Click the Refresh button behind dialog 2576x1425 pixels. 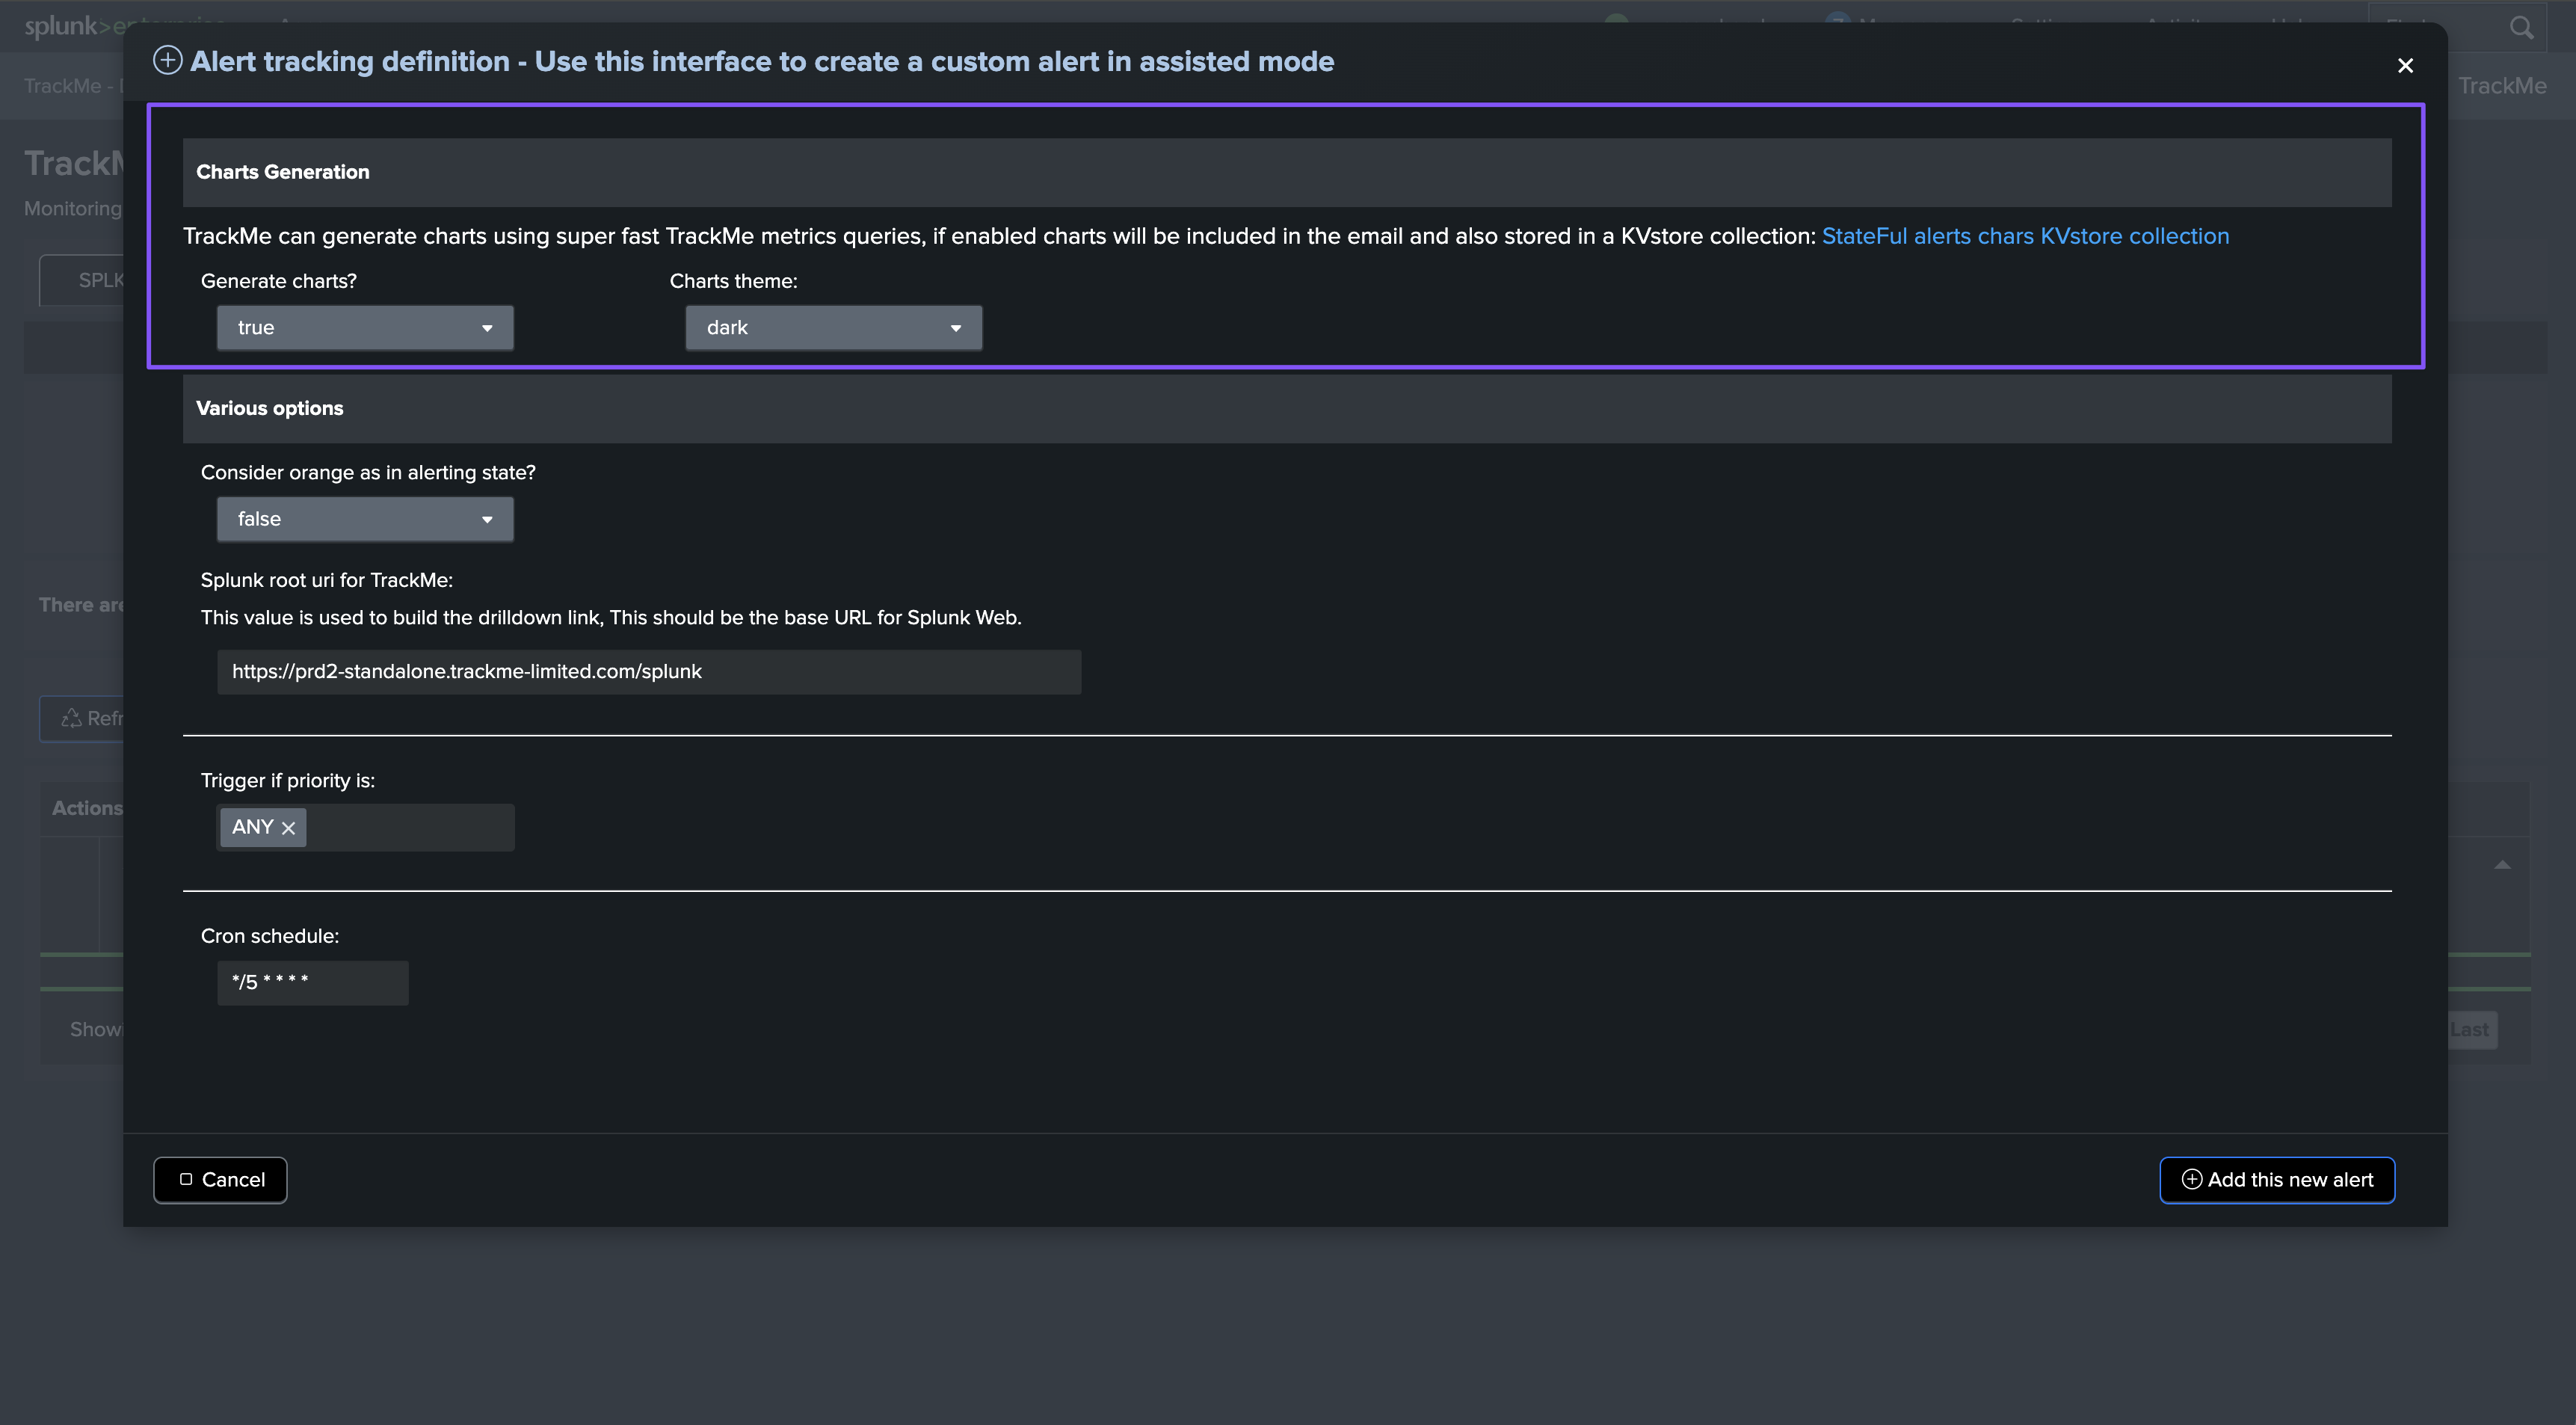click(82, 718)
